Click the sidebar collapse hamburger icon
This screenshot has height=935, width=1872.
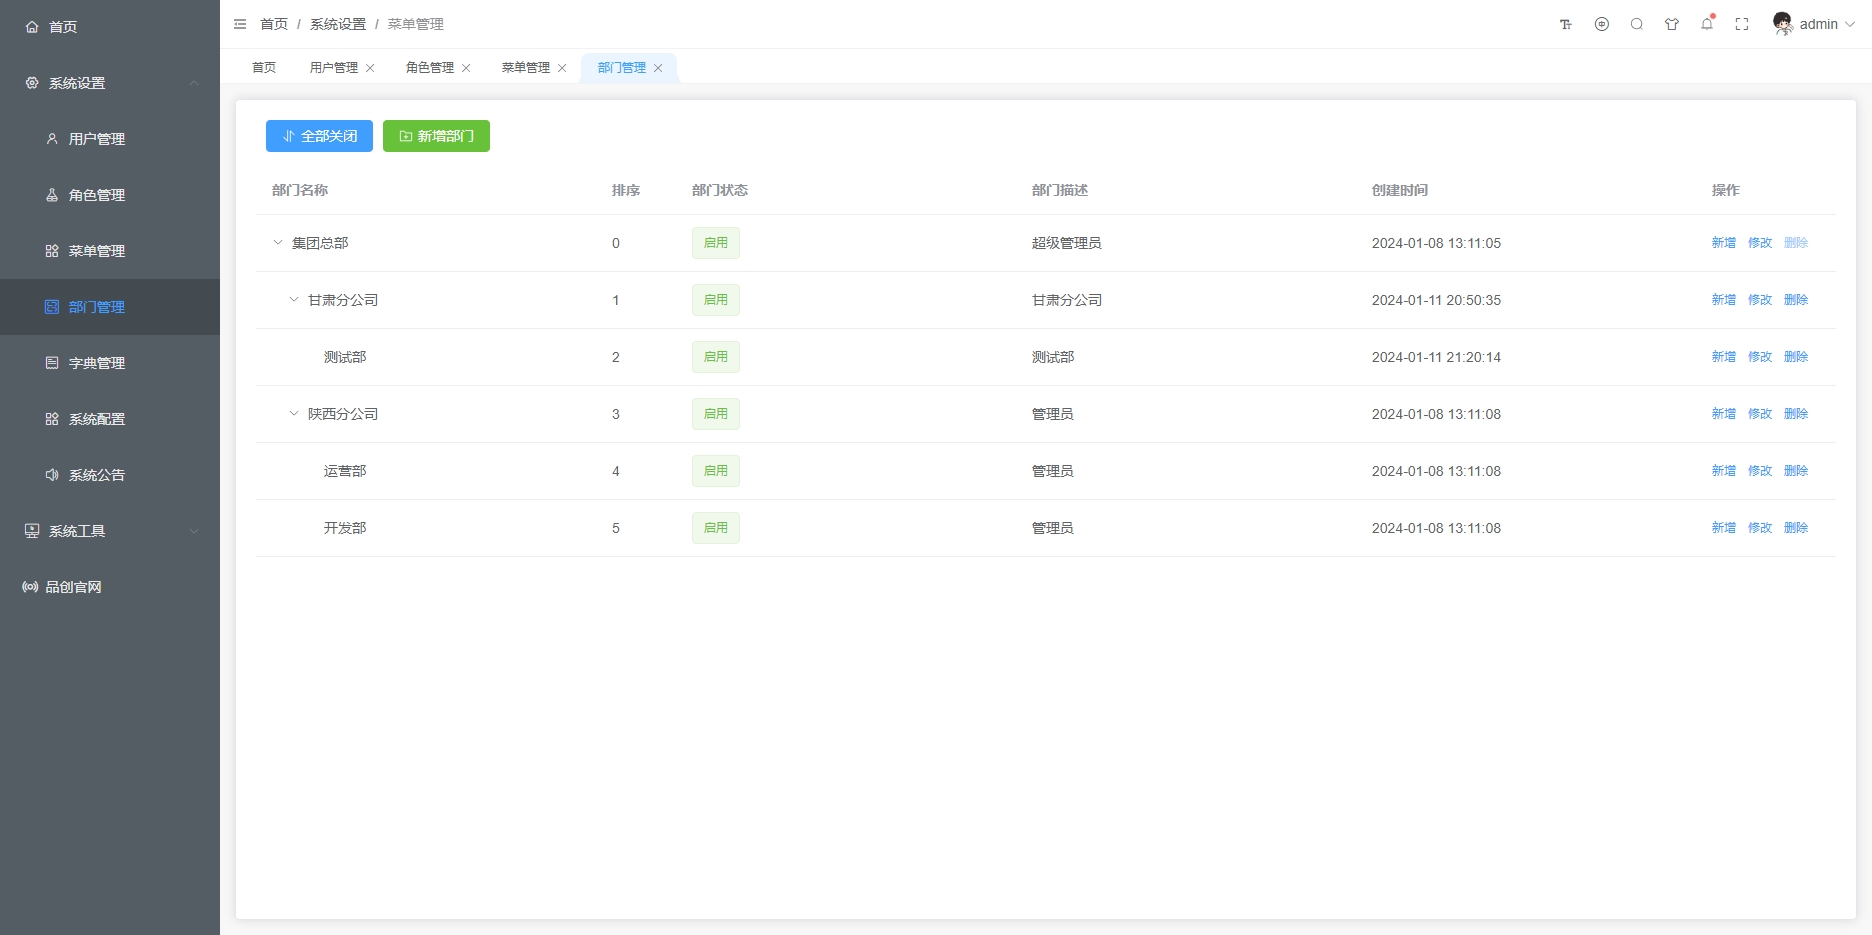point(240,24)
